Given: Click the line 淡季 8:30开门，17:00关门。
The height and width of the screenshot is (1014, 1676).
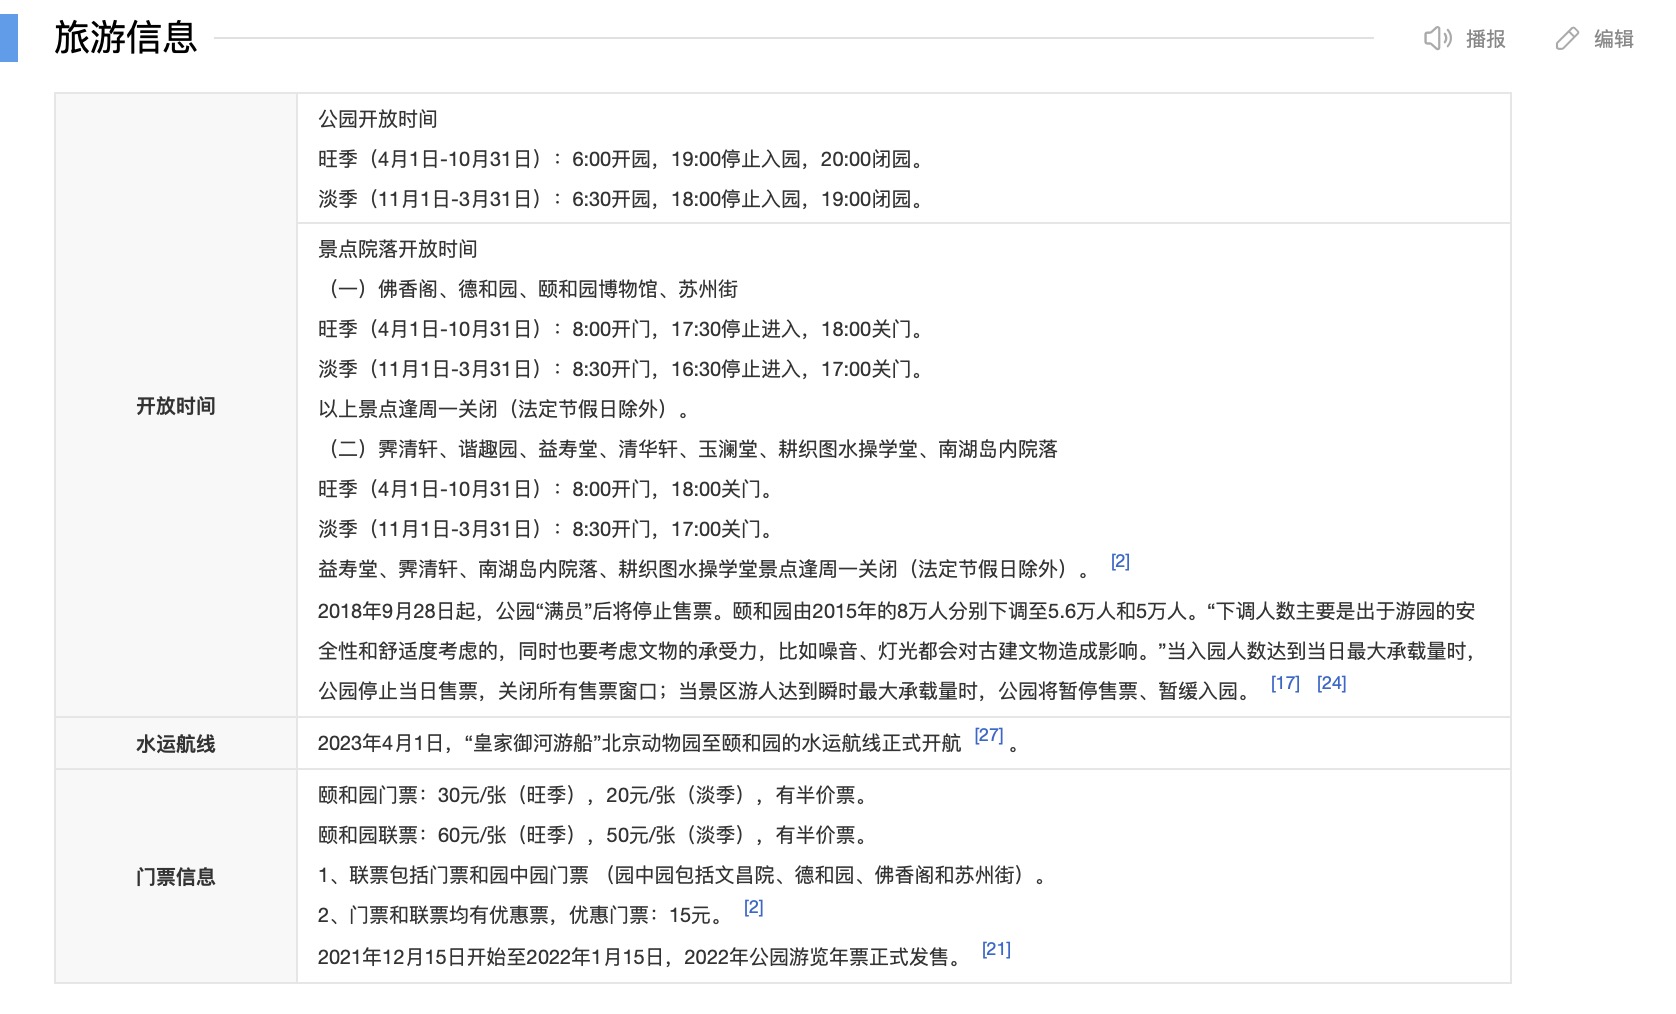Looking at the screenshot, I should point(548,529).
